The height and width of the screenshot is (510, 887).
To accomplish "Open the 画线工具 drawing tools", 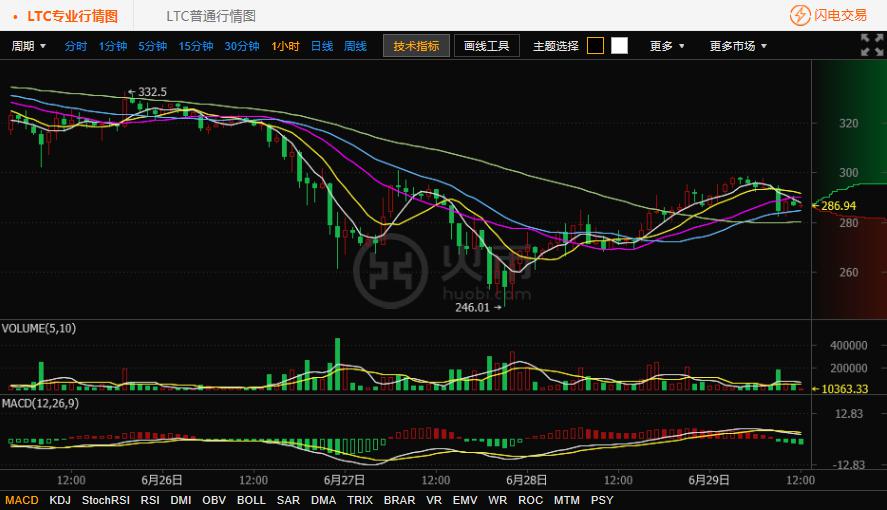I will [x=487, y=46].
